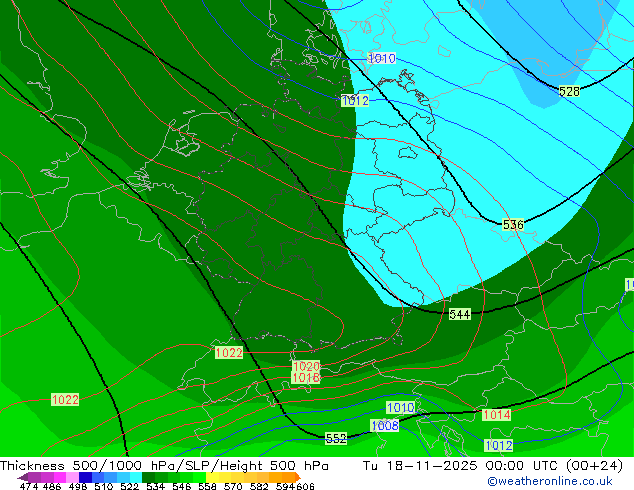Click the orange right arrow of the legend

pyautogui.click(x=298, y=477)
